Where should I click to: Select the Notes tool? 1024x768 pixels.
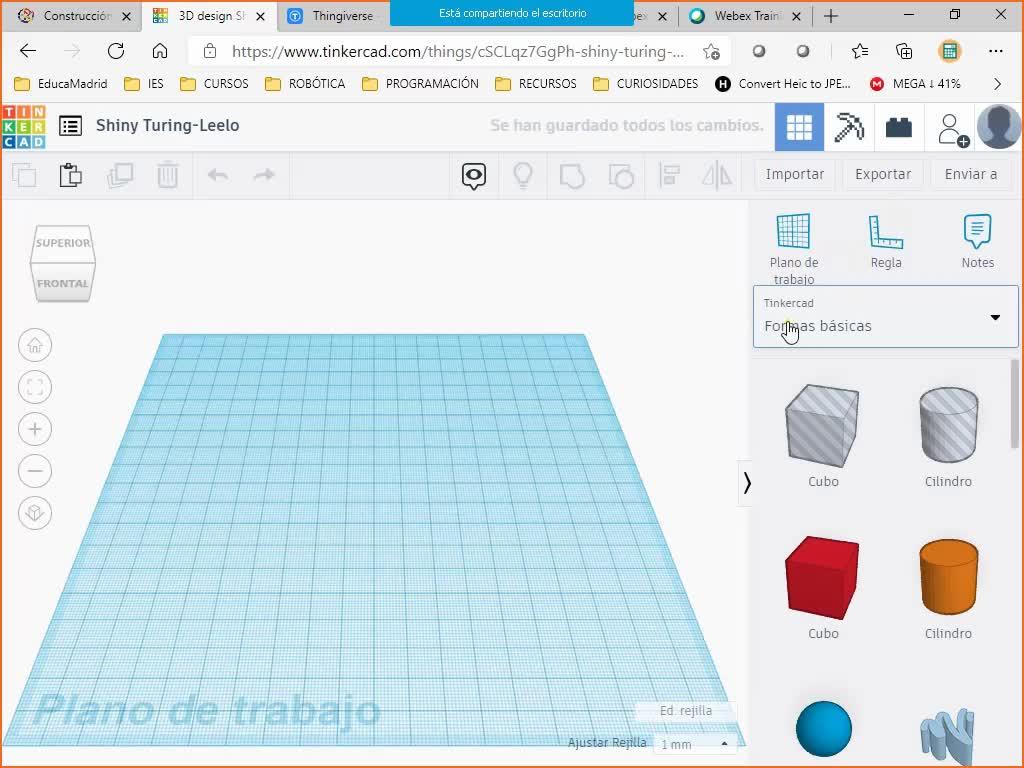tap(977, 241)
